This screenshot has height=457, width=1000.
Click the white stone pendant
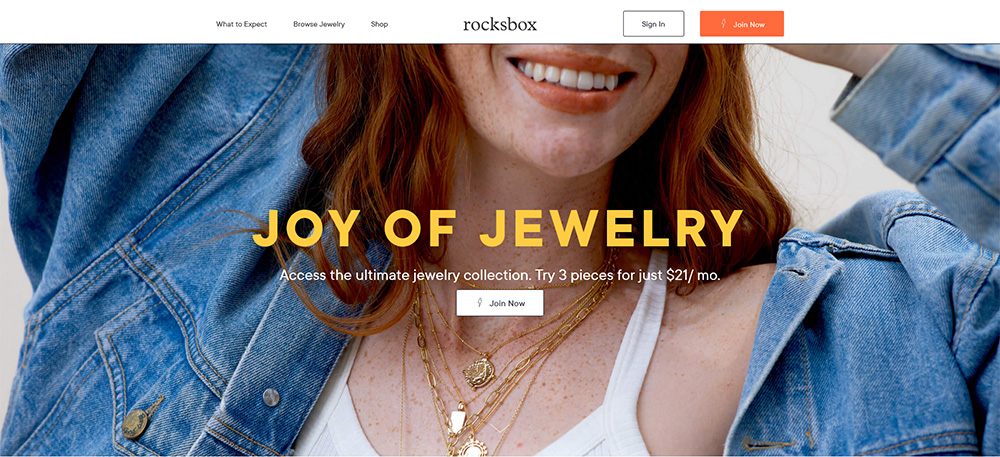tap(458, 418)
